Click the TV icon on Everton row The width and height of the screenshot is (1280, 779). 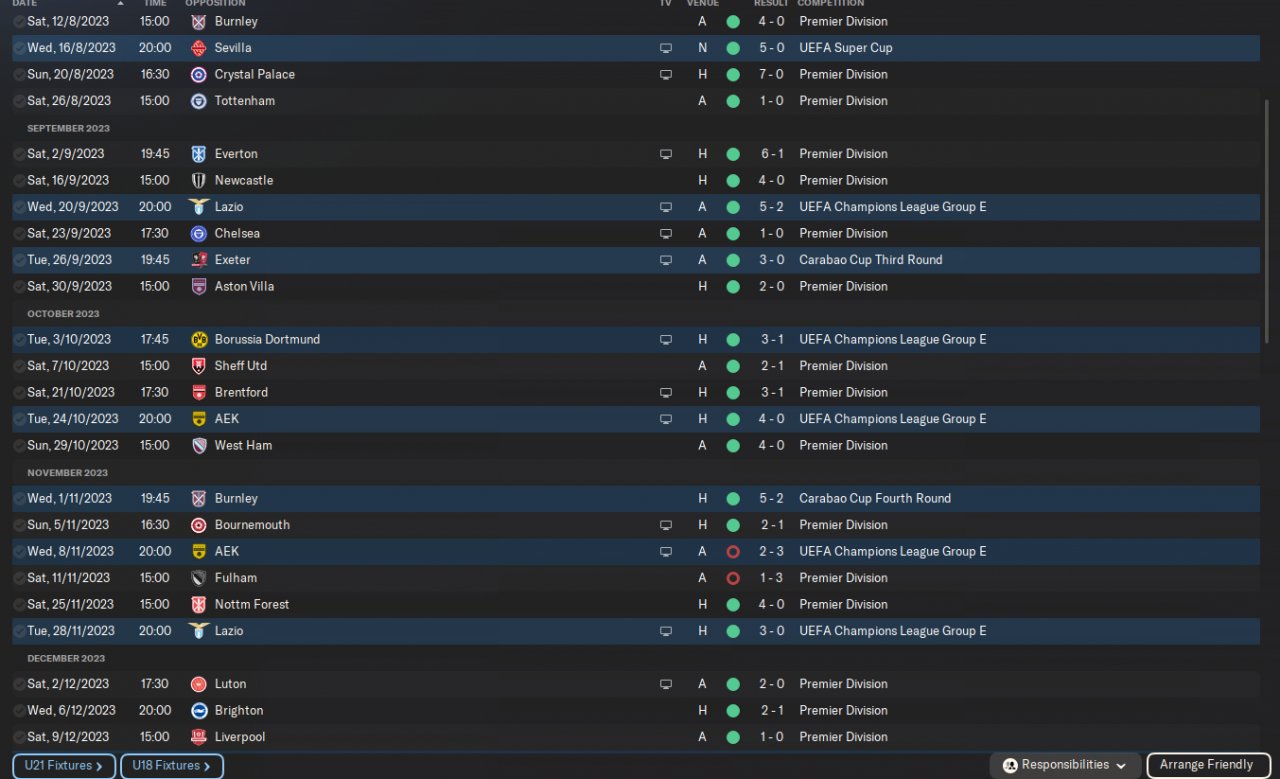coord(666,154)
